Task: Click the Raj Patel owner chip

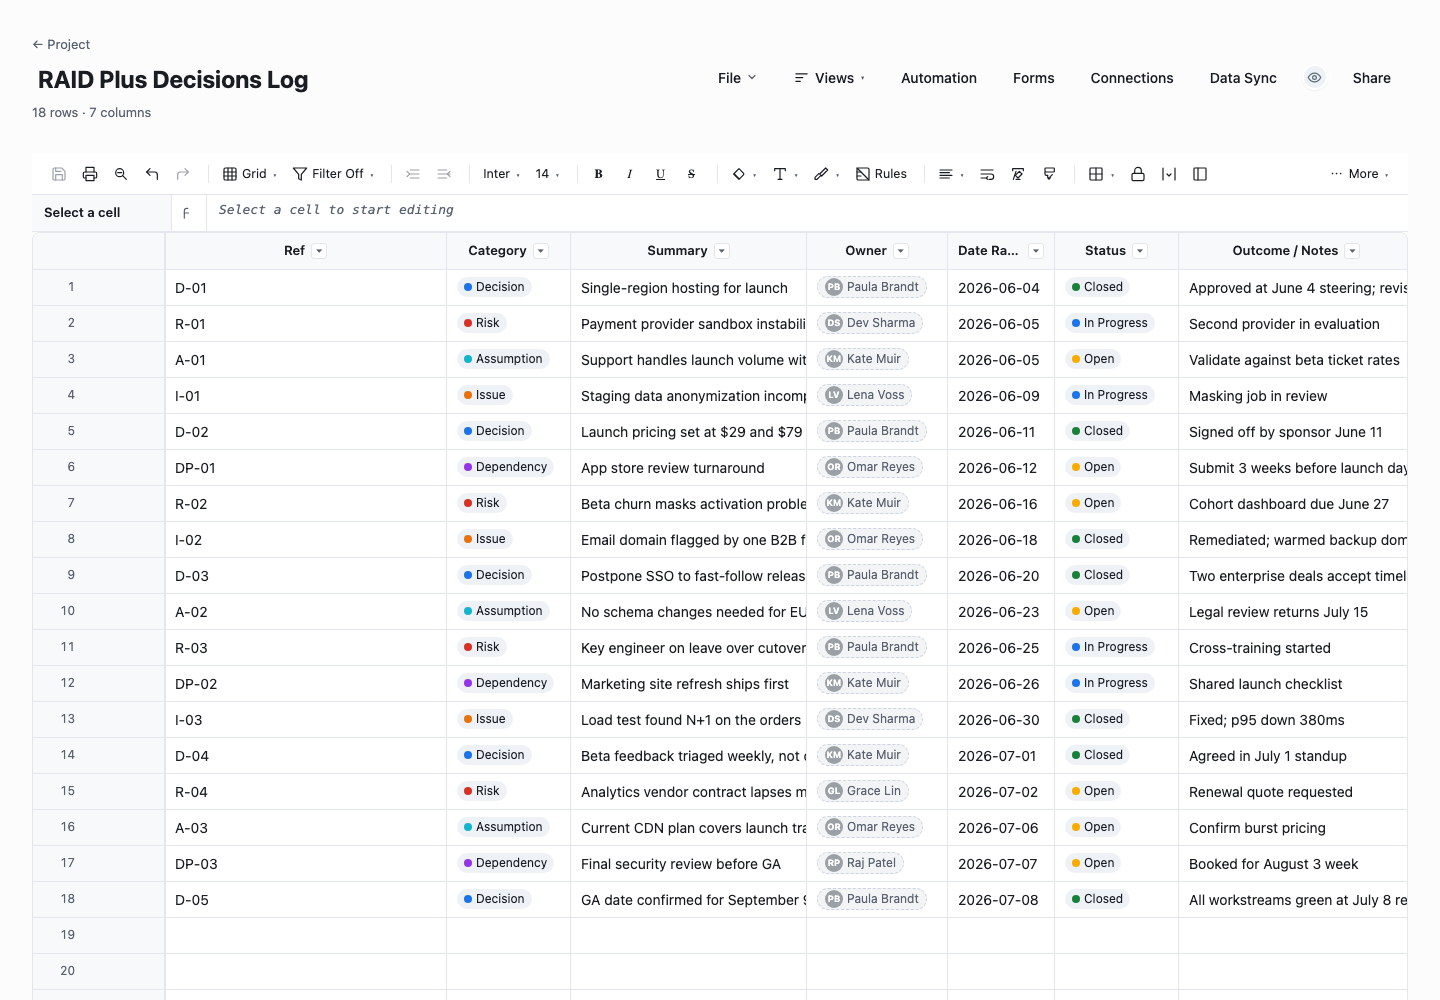Action: point(861,863)
